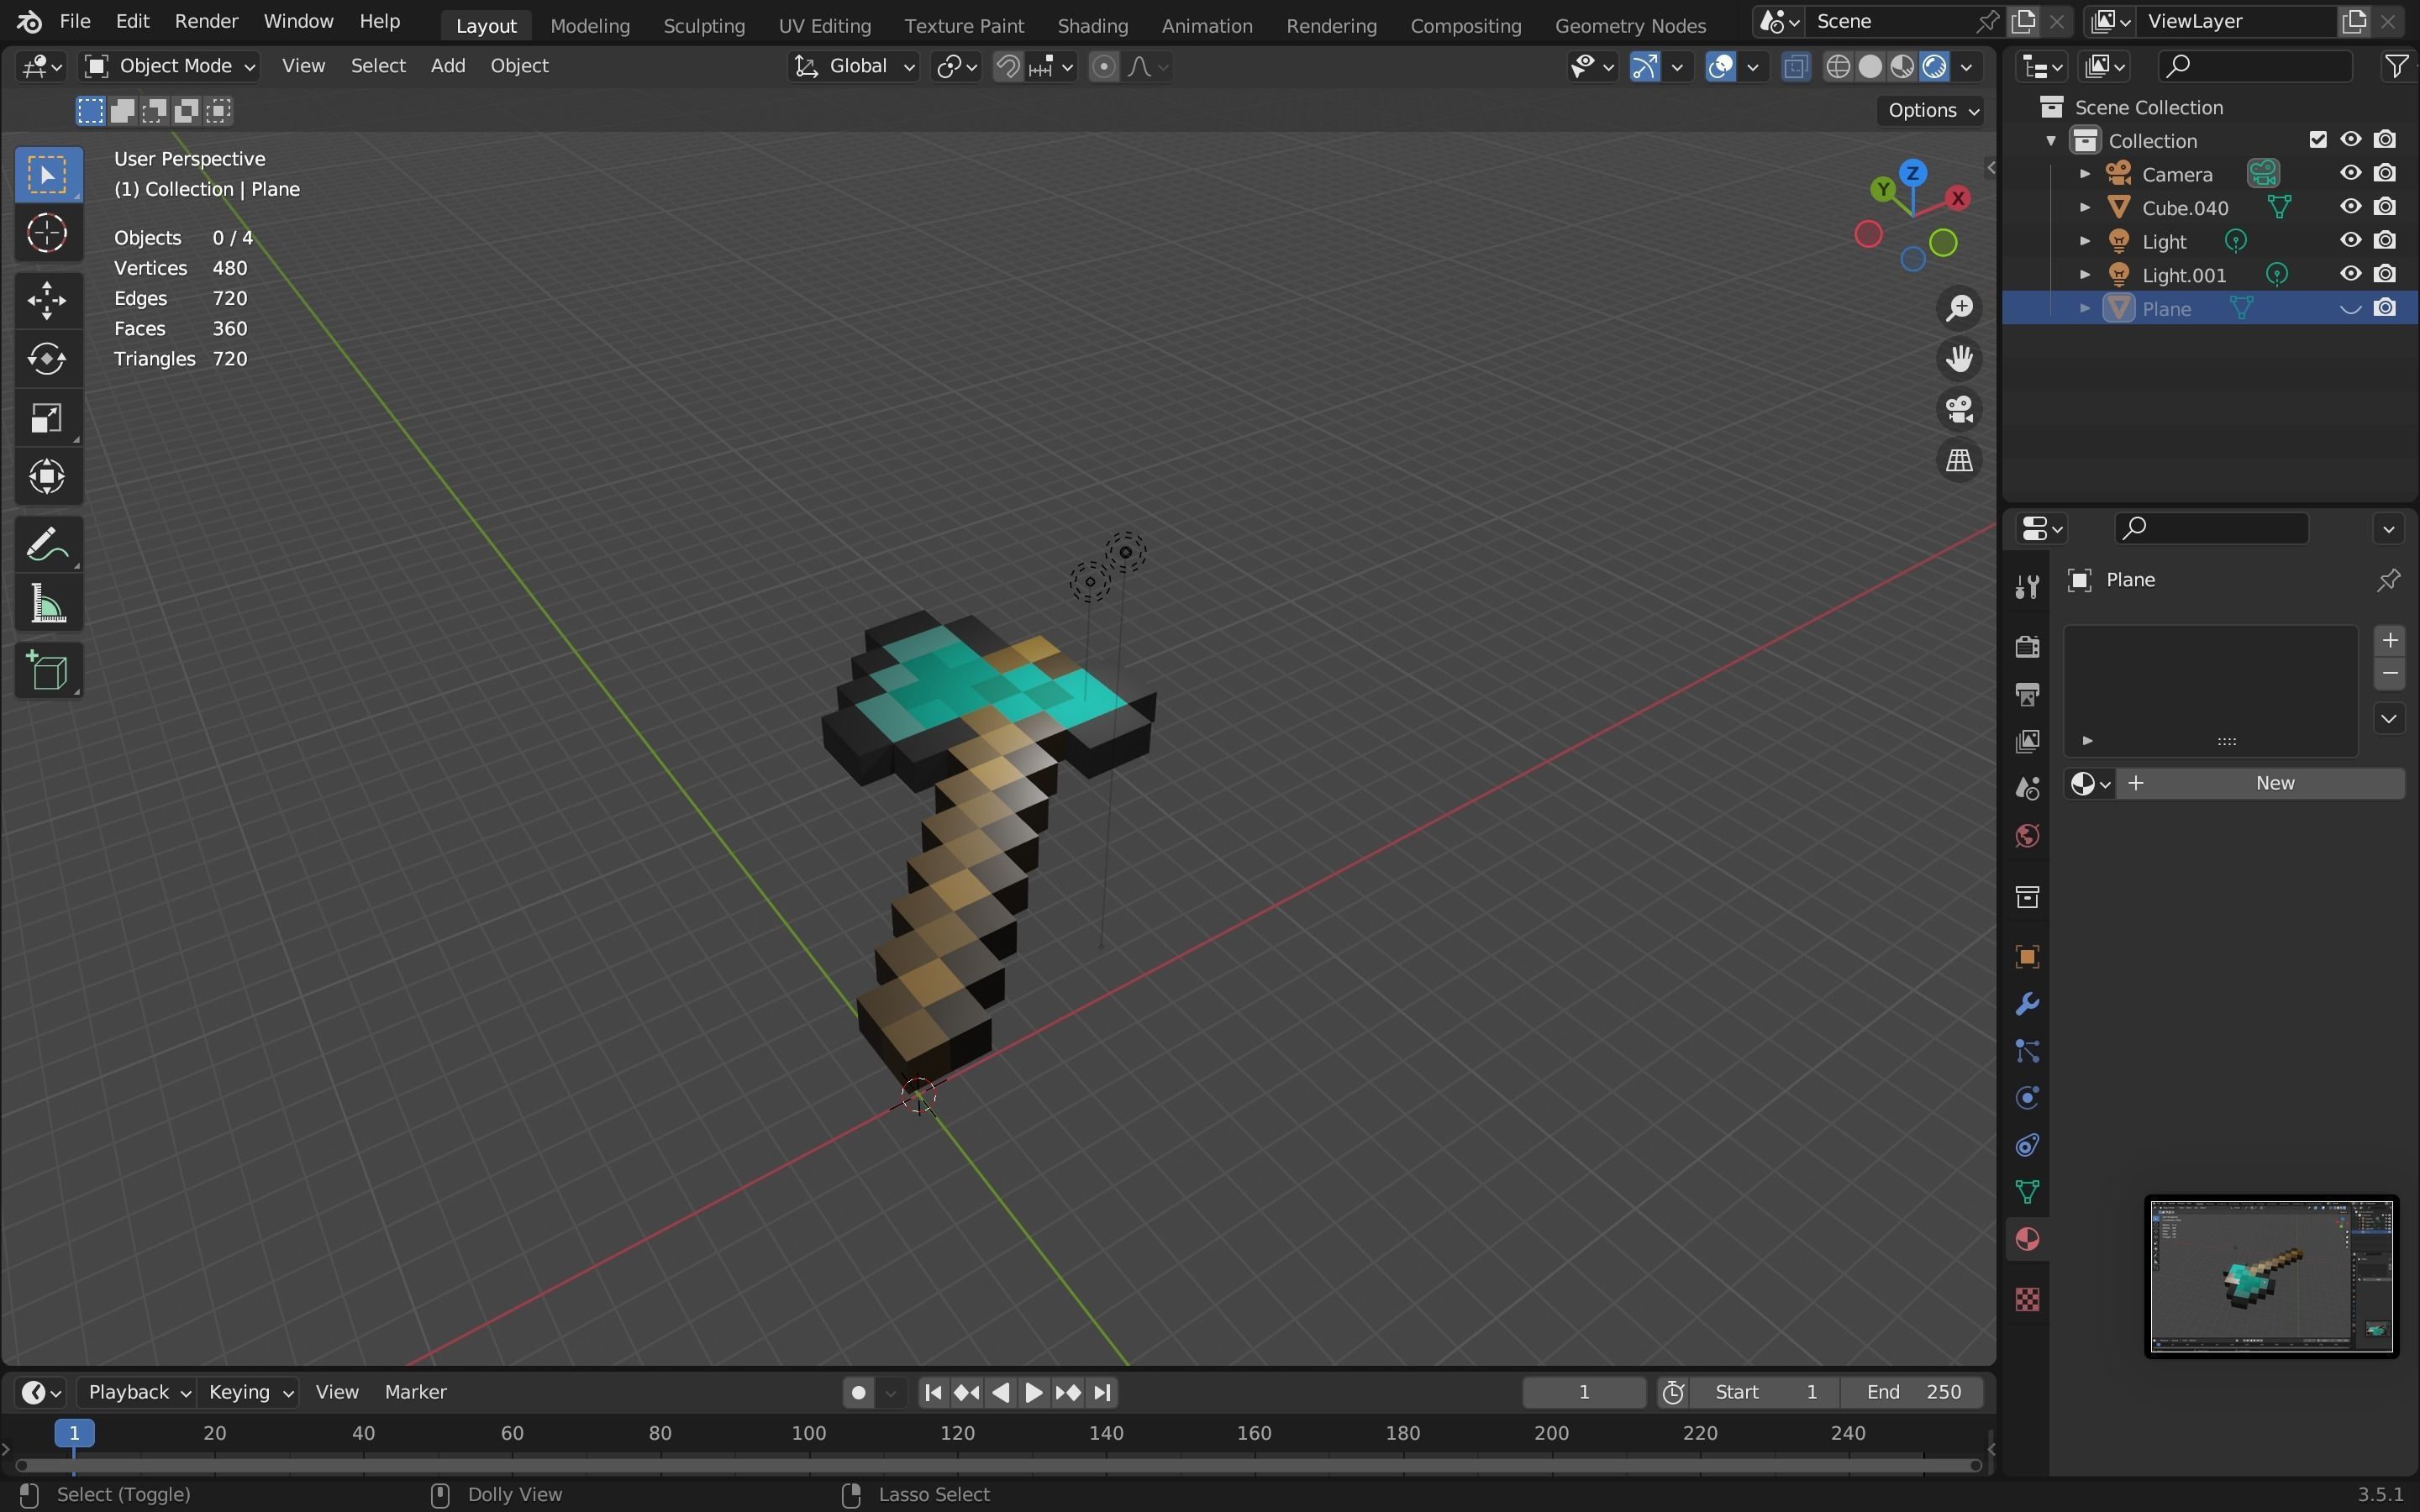
Task: Open the Object Mode dropdown
Action: (169, 66)
